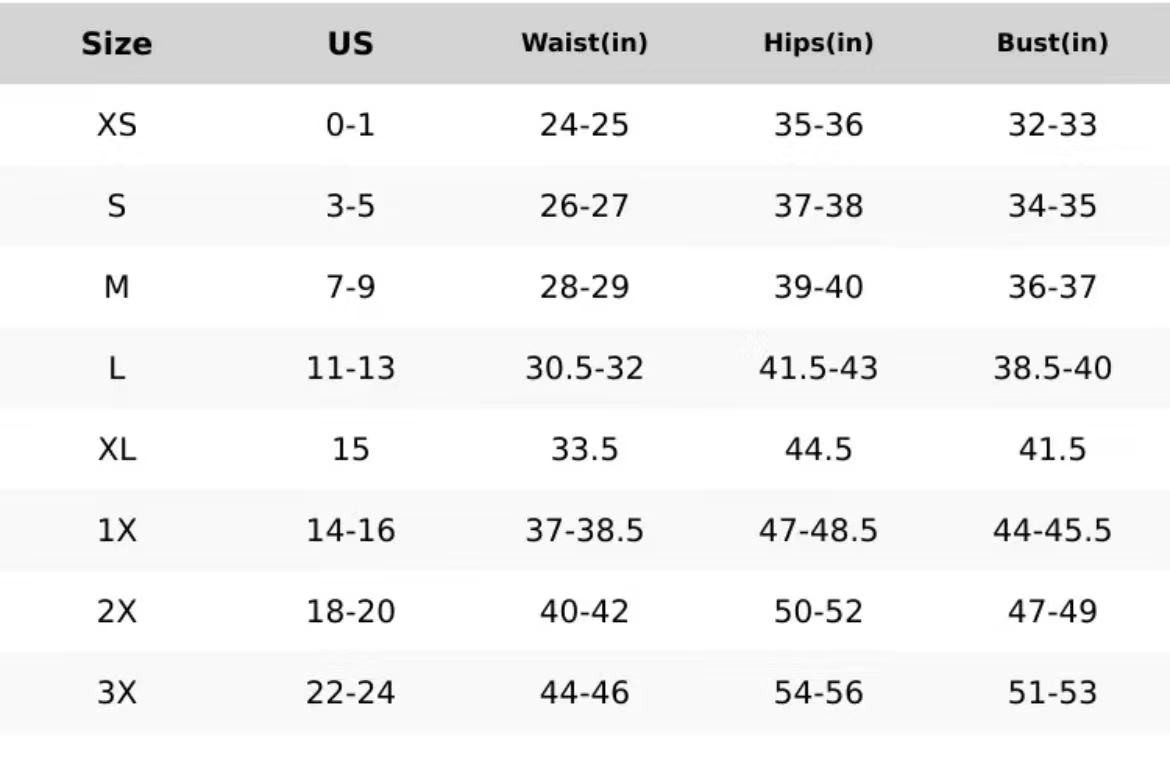Click the hips value 39-40
1170x764 pixels.
[818, 288]
